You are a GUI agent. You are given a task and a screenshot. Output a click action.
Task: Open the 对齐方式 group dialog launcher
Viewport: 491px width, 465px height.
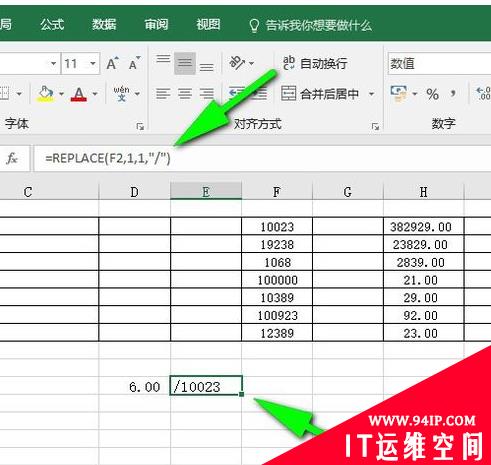pyautogui.click(x=375, y=127)
